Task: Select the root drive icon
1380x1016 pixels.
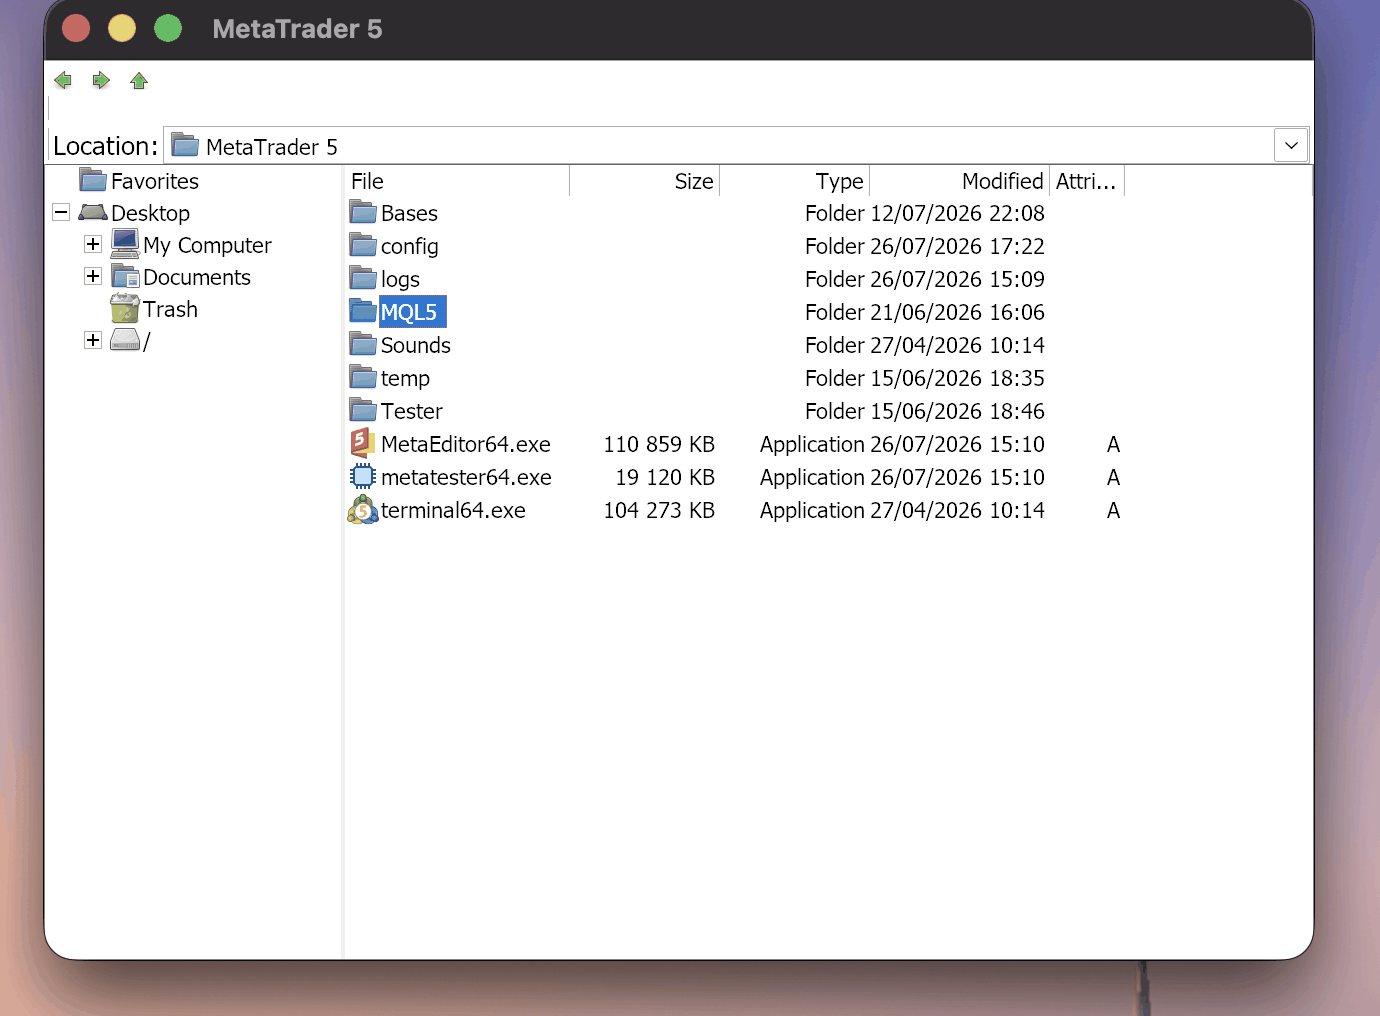Action: (x=125, y=340)
